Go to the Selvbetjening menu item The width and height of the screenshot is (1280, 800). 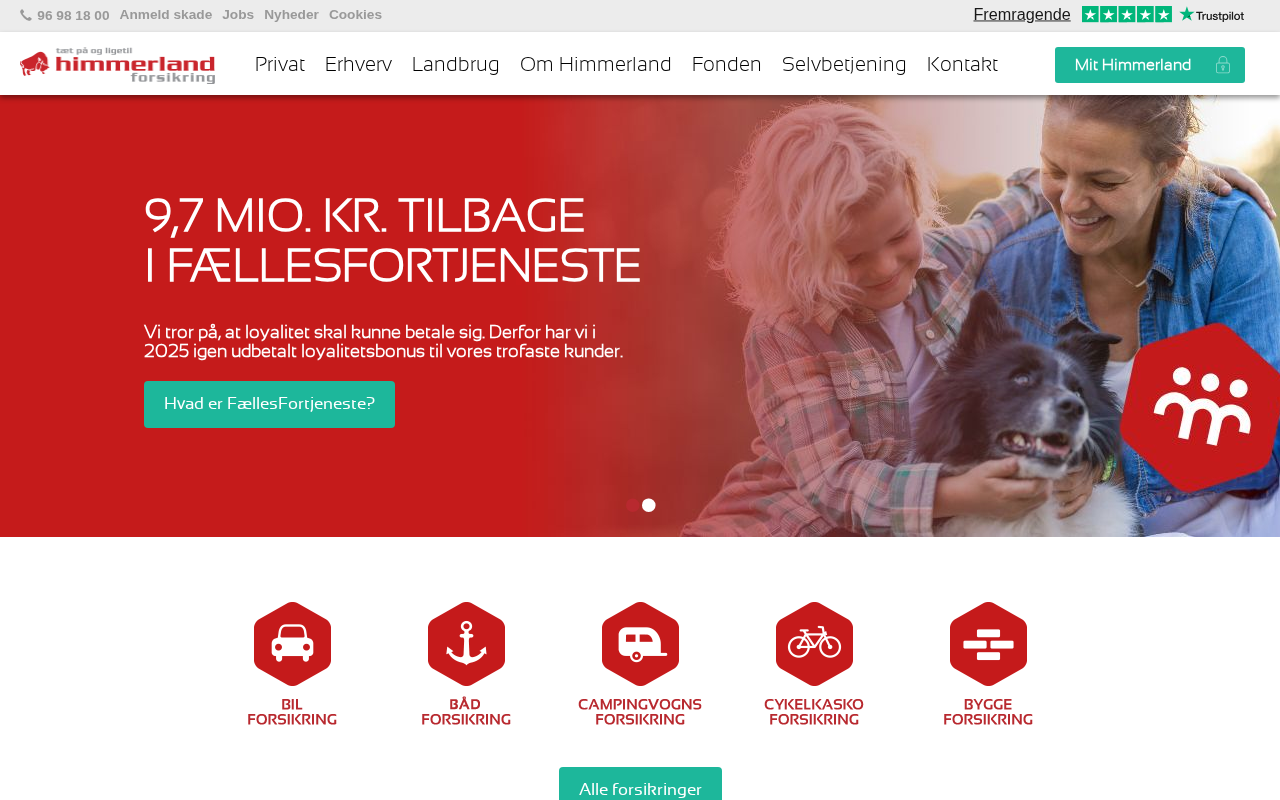[844, 64]
